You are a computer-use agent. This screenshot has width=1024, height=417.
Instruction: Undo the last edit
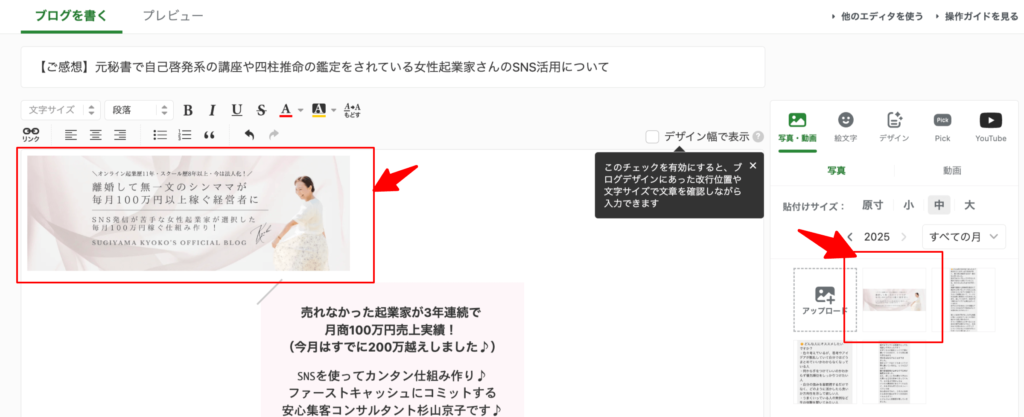tap(249, 135)
